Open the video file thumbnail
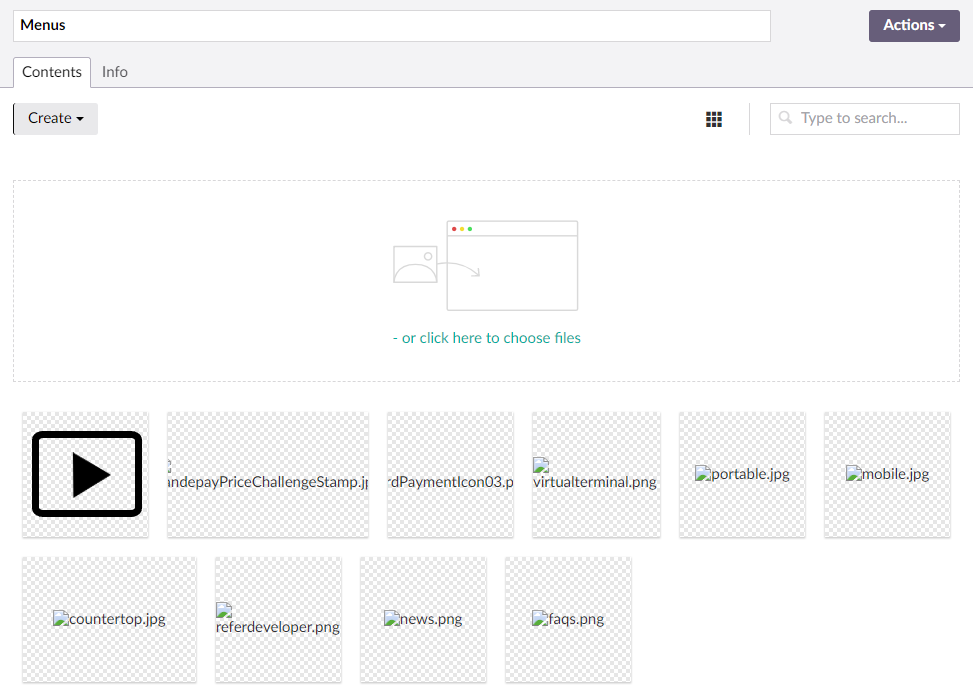This screenshot has width=973, height=698. coord(86,475)
